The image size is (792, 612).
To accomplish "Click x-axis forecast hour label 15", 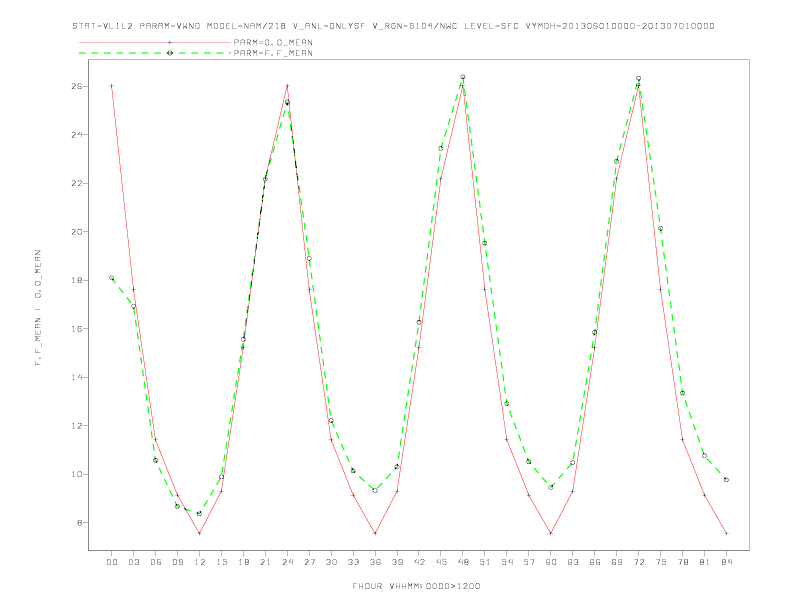I will point(221,562).
